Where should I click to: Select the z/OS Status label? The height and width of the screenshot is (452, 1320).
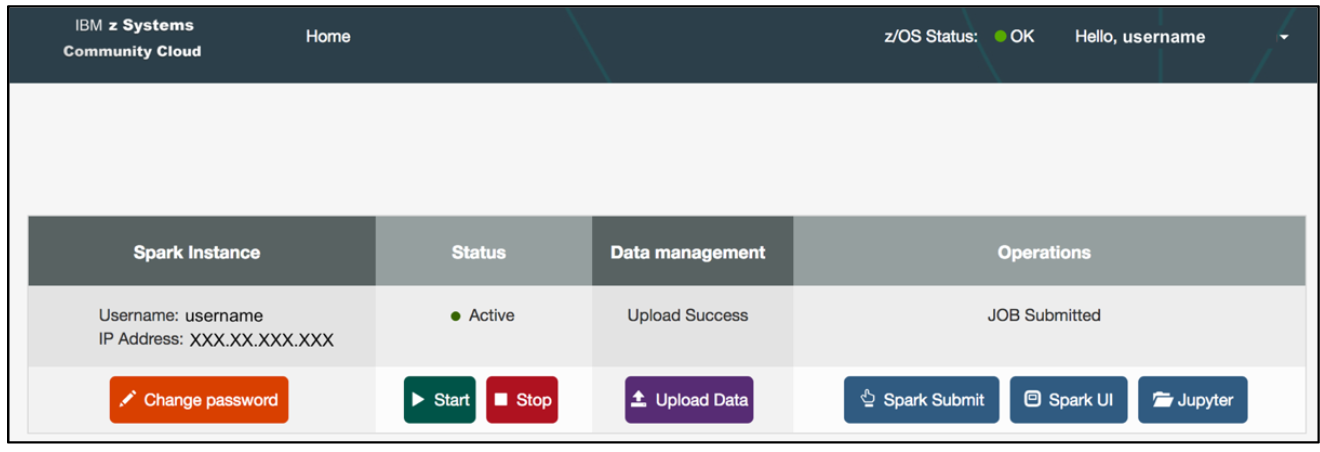[x=931, y=37]
